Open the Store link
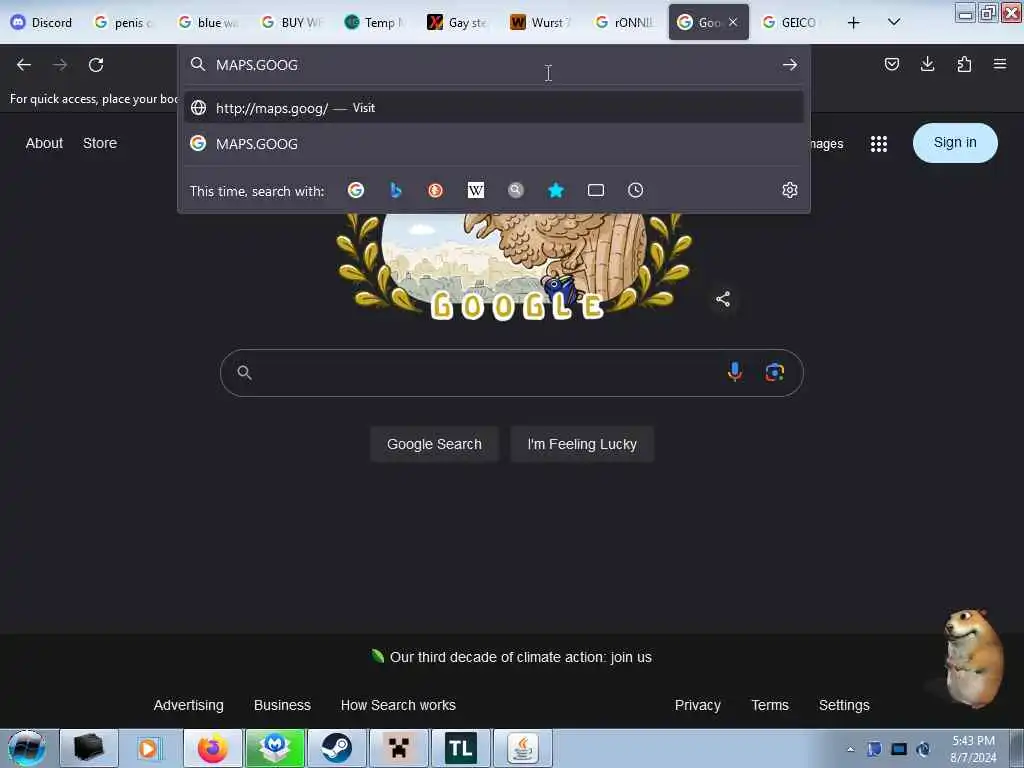Image resolution: width=1024 pixels, height=768 pixels. (x=100, y=143)
